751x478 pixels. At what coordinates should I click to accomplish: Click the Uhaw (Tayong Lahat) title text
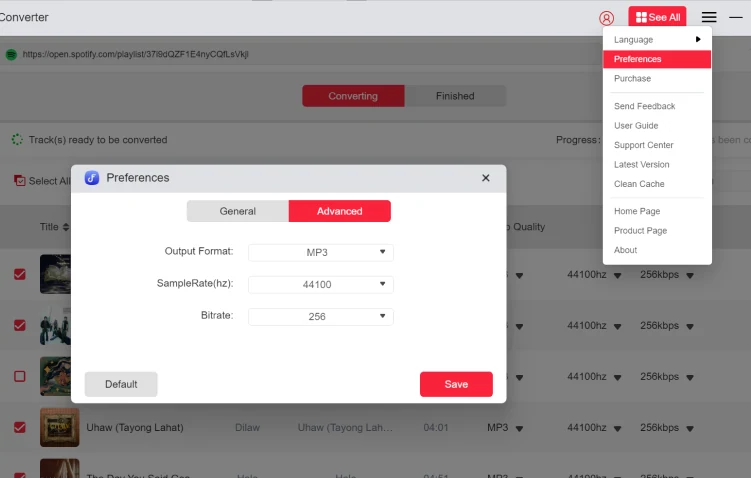click(135, 427)
